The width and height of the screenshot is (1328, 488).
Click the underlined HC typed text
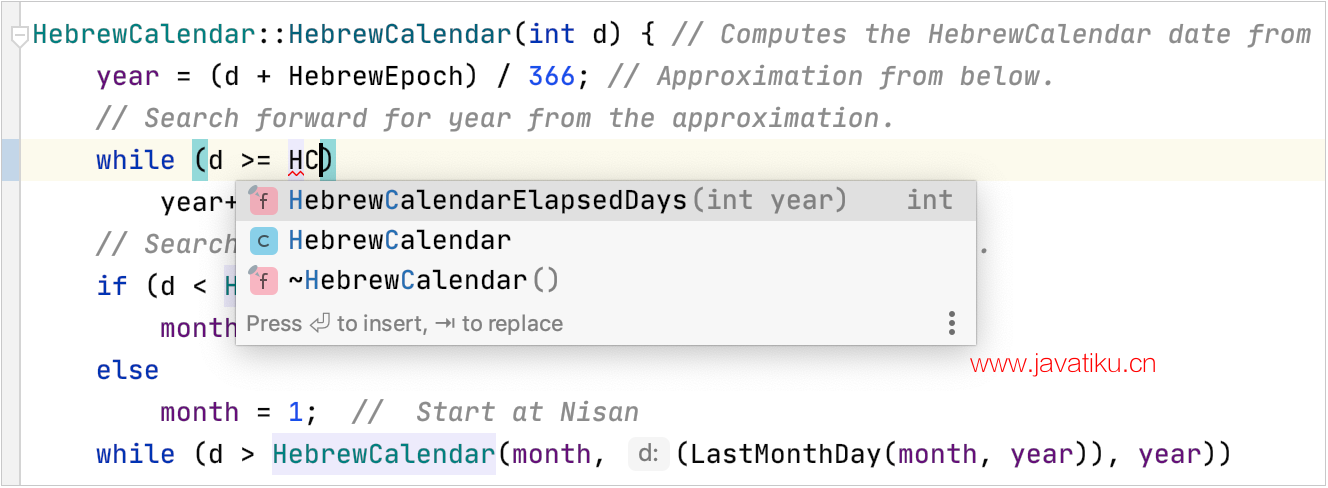coord(304,161)
